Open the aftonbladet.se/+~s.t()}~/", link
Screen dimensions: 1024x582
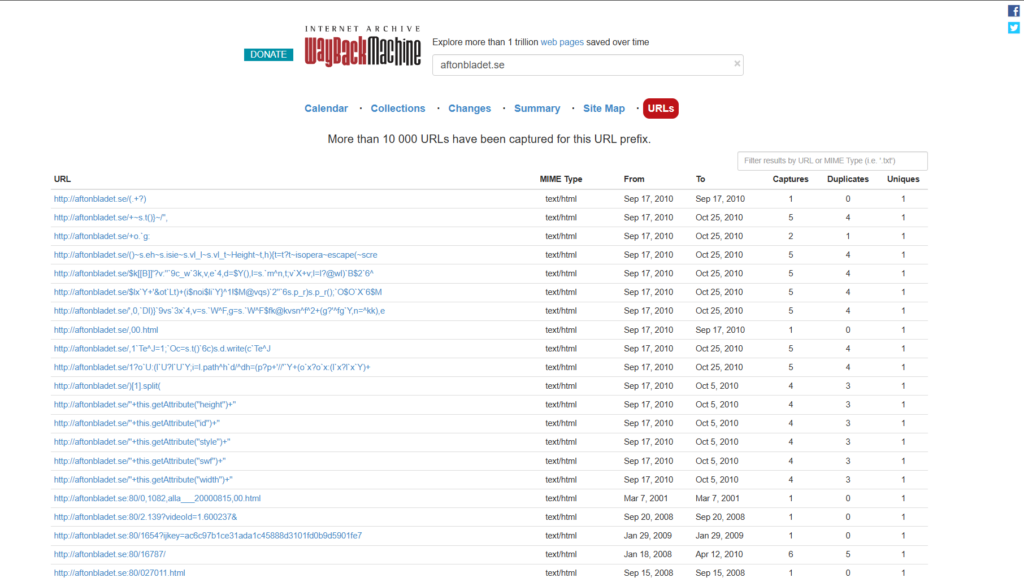[110, 218]
